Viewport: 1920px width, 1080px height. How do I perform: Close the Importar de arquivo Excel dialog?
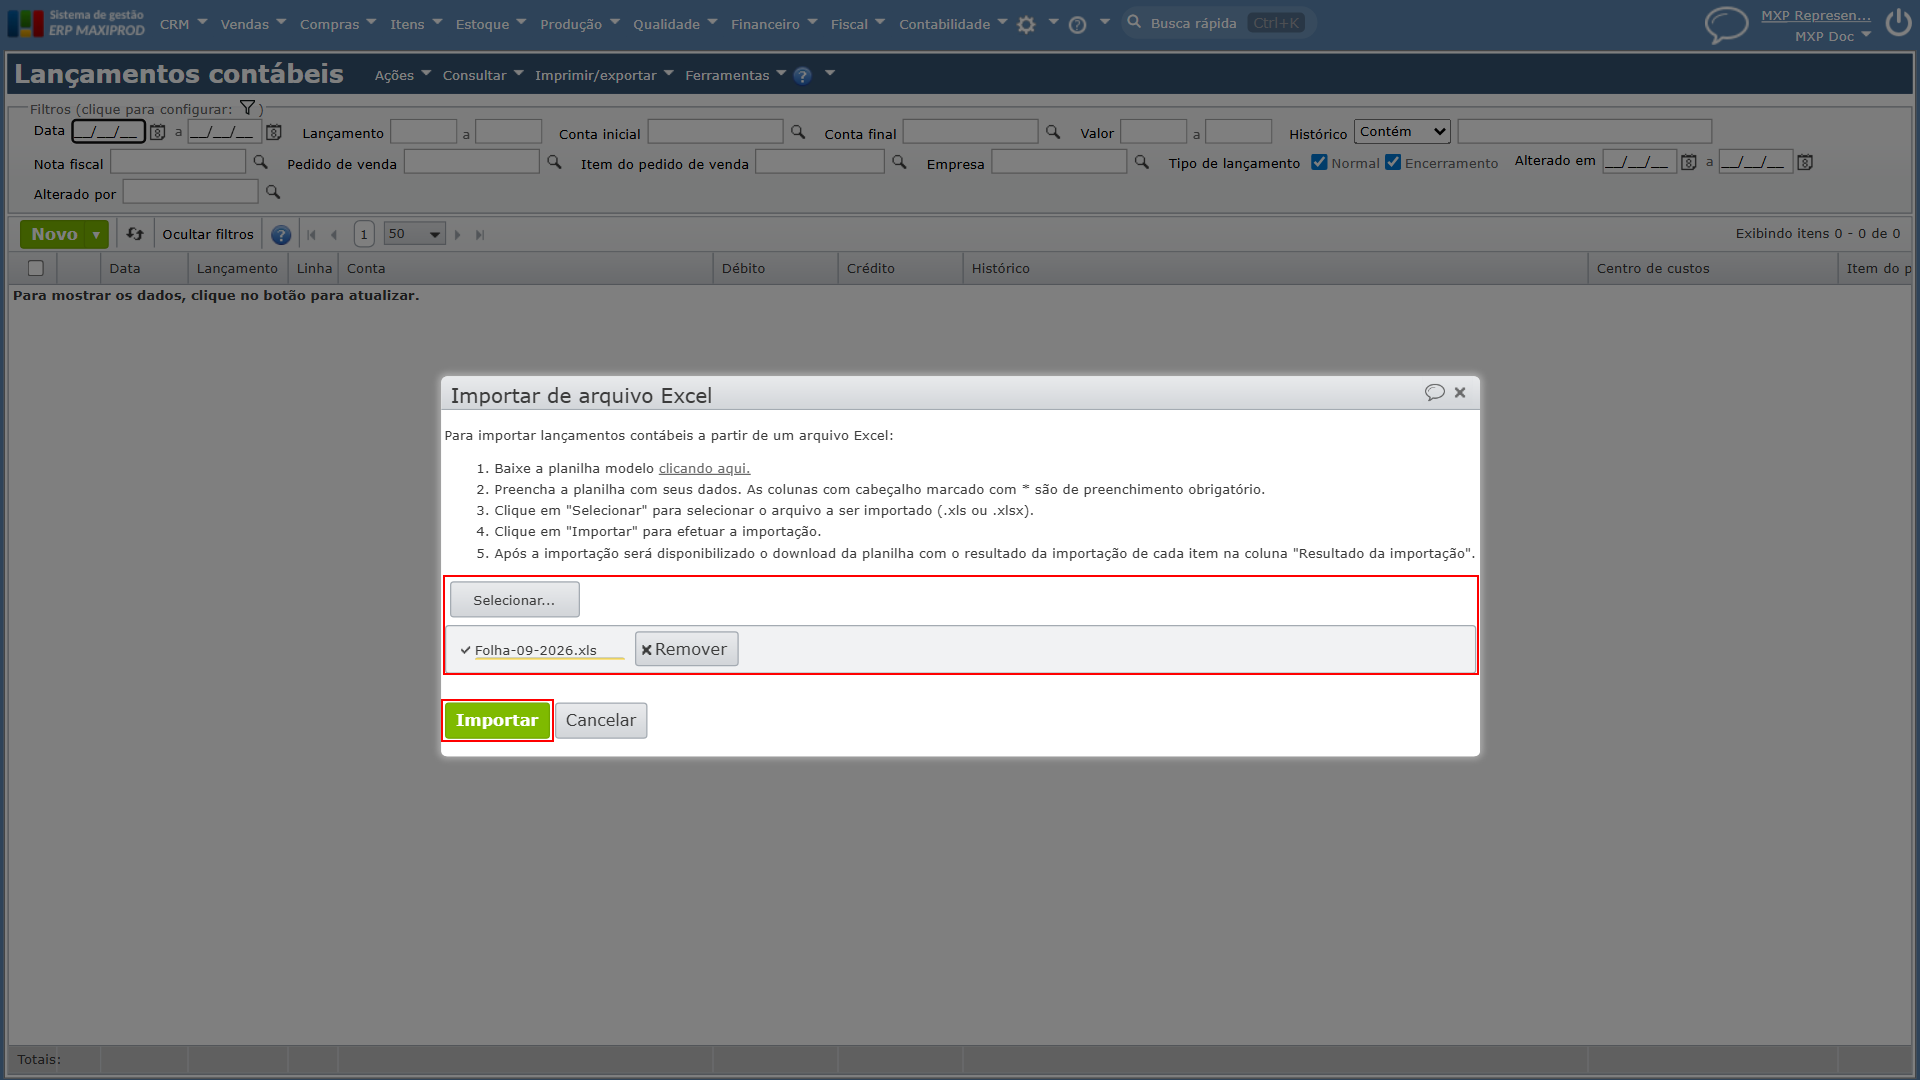coord(1460,392)
